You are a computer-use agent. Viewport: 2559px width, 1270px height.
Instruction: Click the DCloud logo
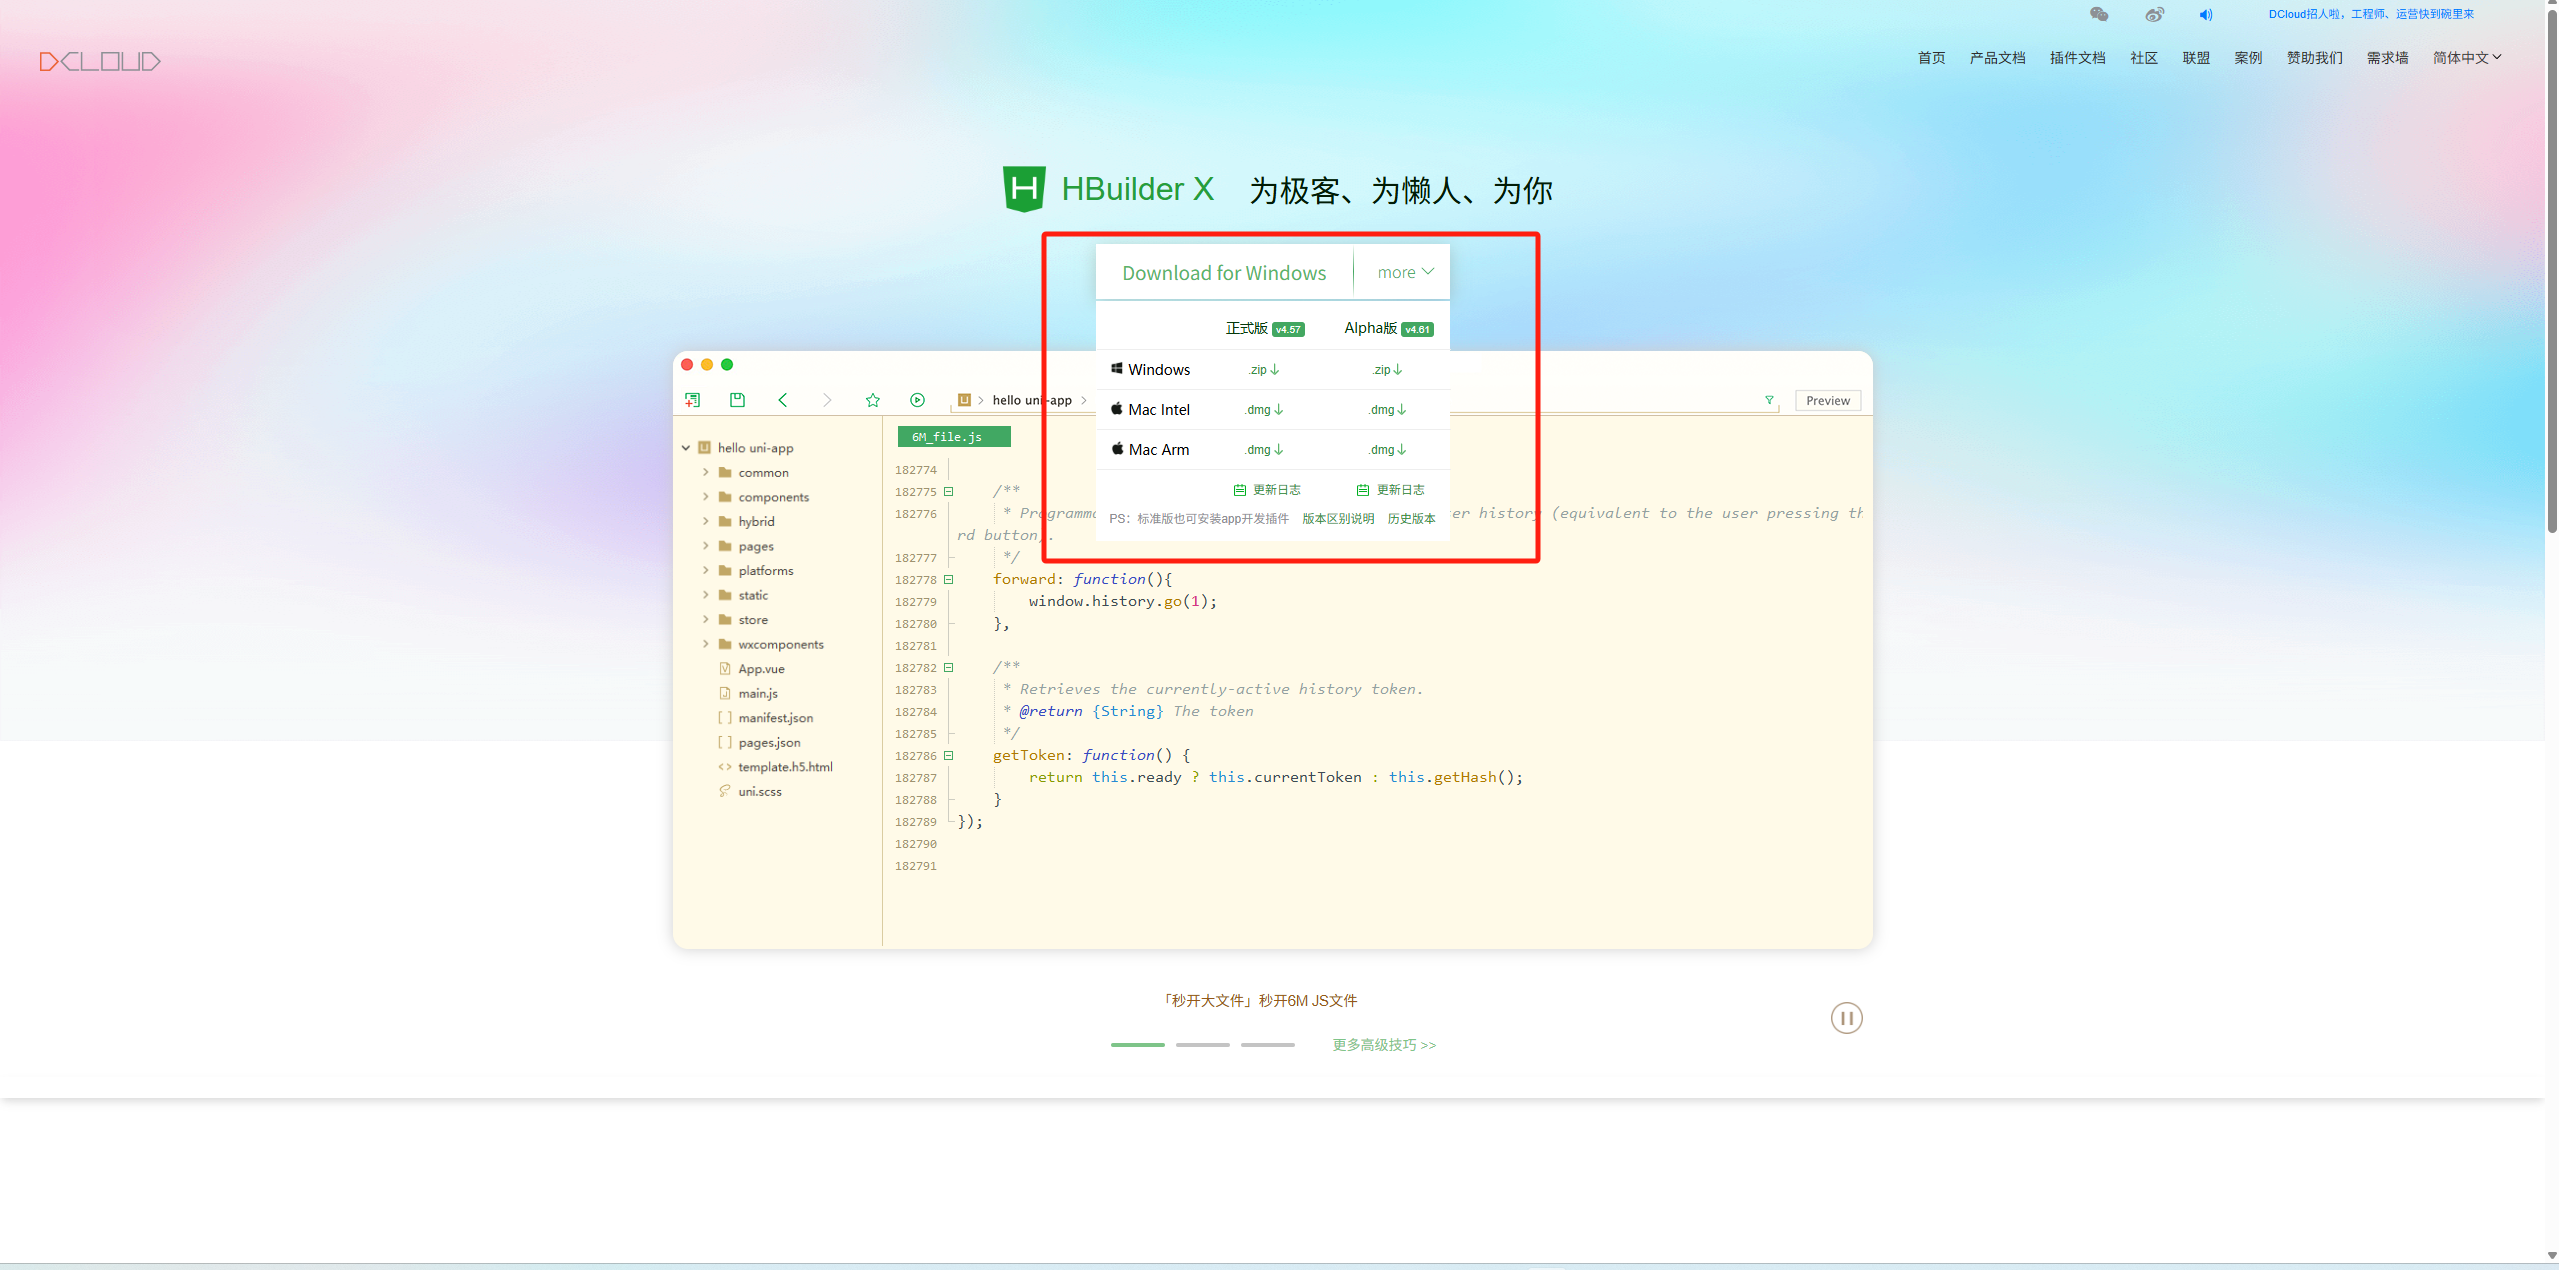[100, 61]
